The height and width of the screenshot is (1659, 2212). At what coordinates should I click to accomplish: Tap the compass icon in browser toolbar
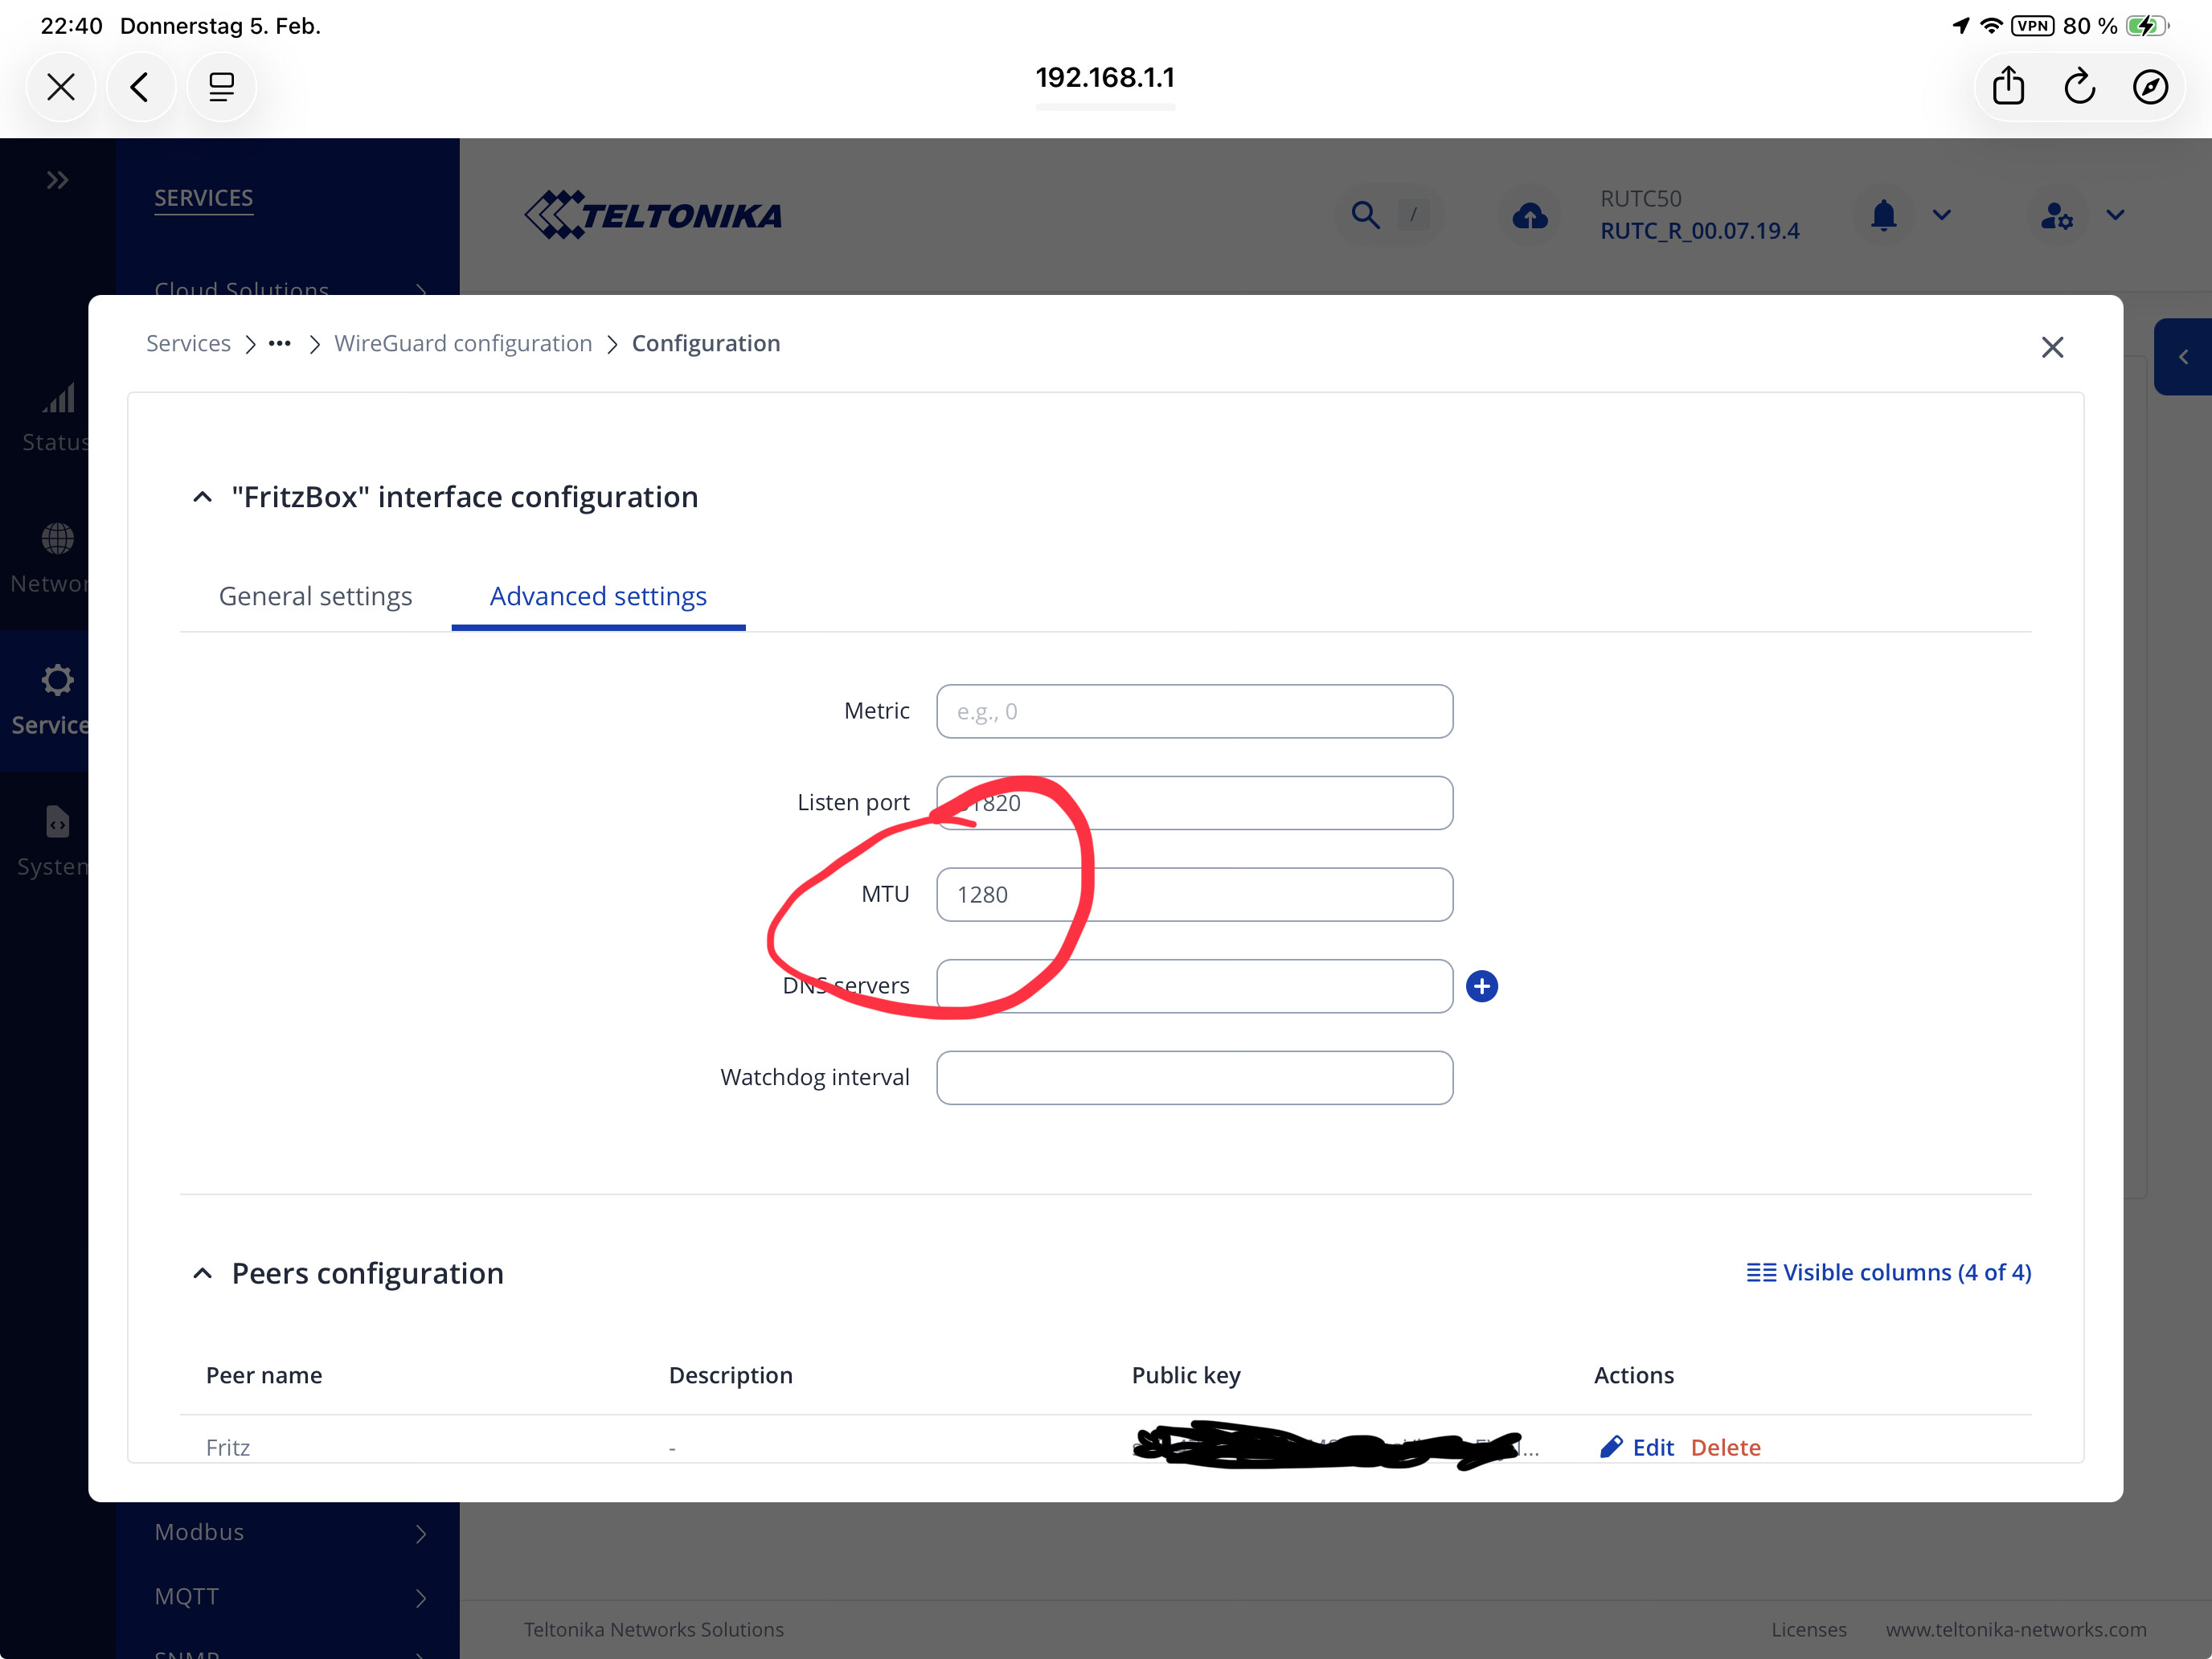[2149, 87]
